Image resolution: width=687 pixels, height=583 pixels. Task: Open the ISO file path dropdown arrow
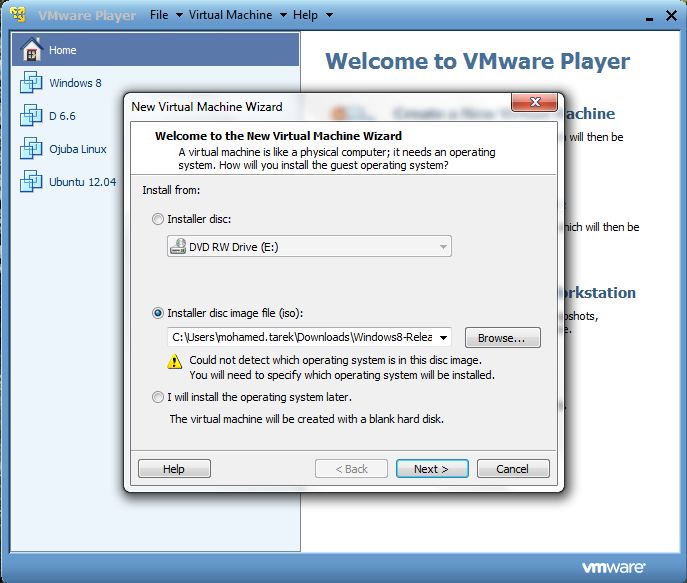[x=443, y=337]
